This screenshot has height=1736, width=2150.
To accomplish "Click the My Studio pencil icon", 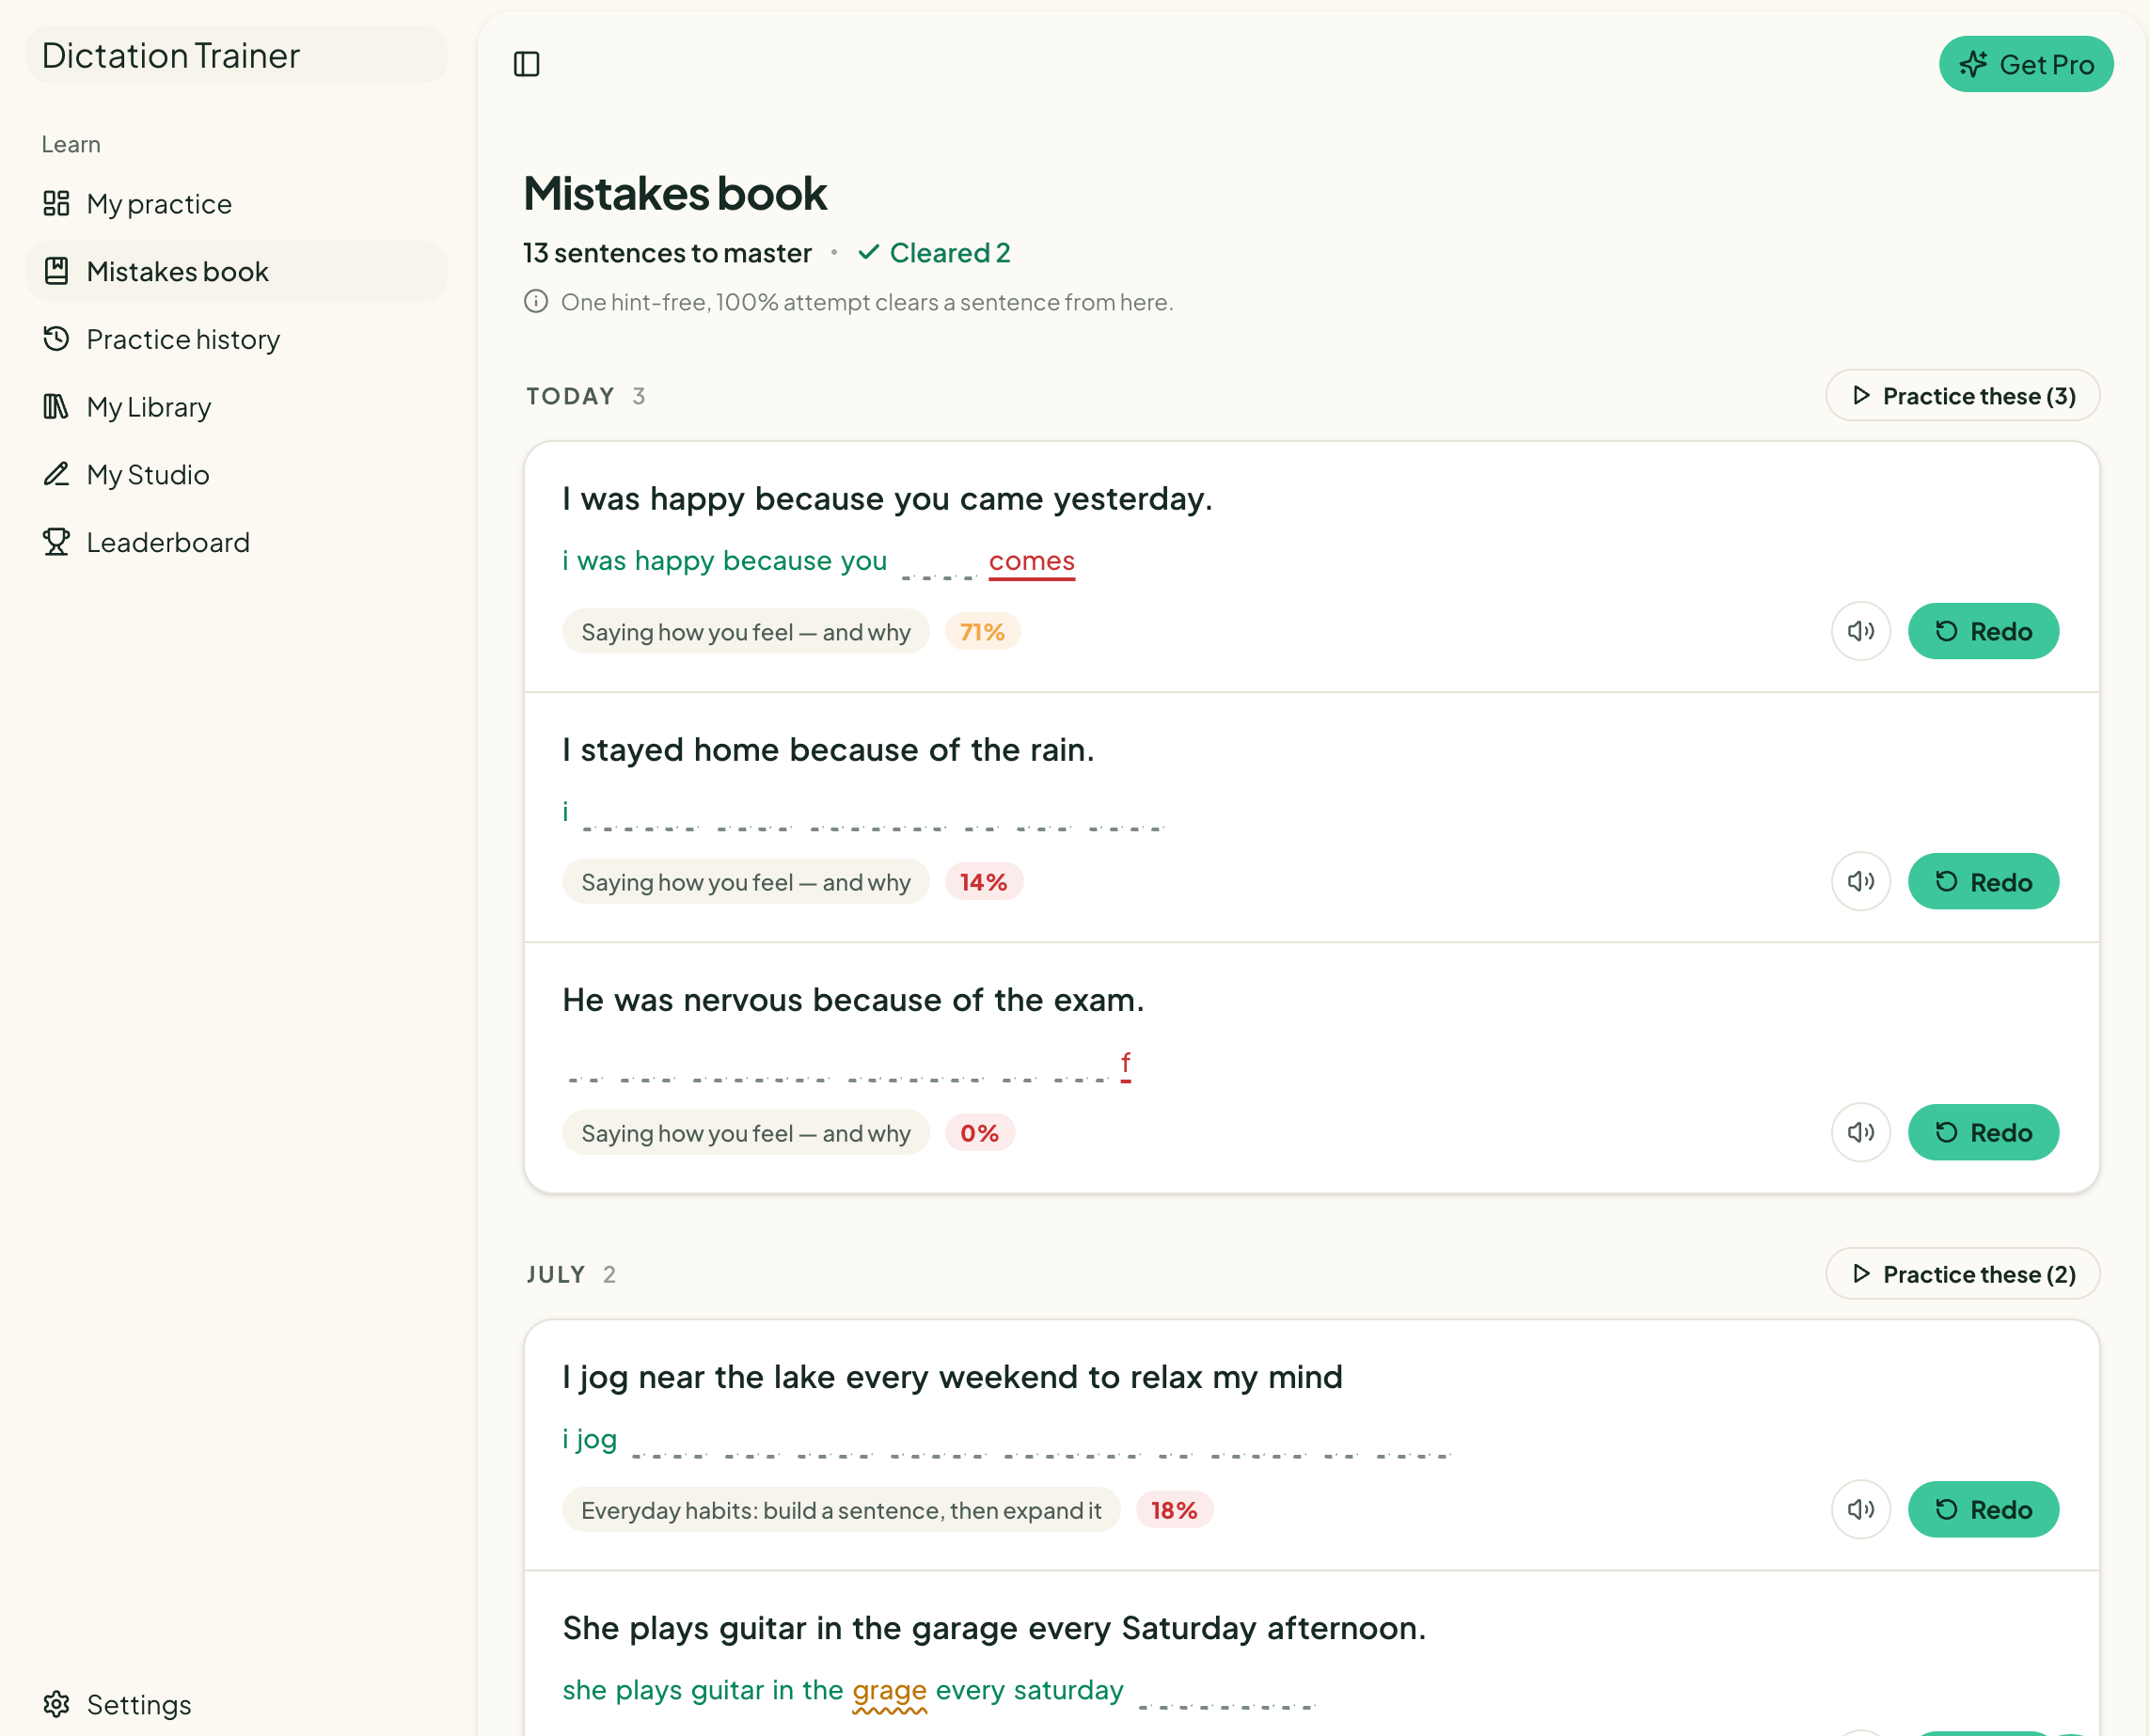I will click(56, 474).
